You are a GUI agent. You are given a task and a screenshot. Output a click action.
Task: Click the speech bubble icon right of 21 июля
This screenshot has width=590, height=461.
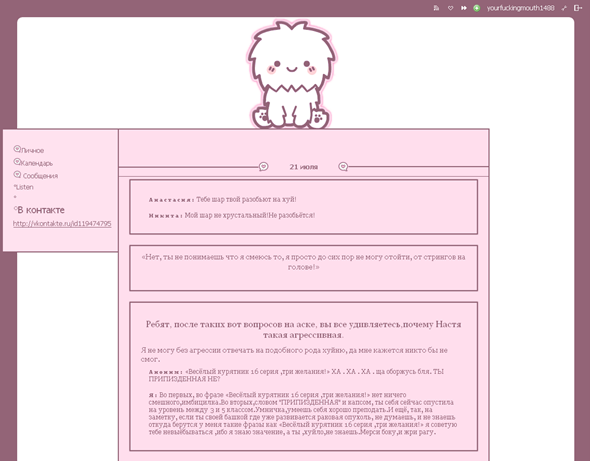pyautogui.click(x=343, y=166)
